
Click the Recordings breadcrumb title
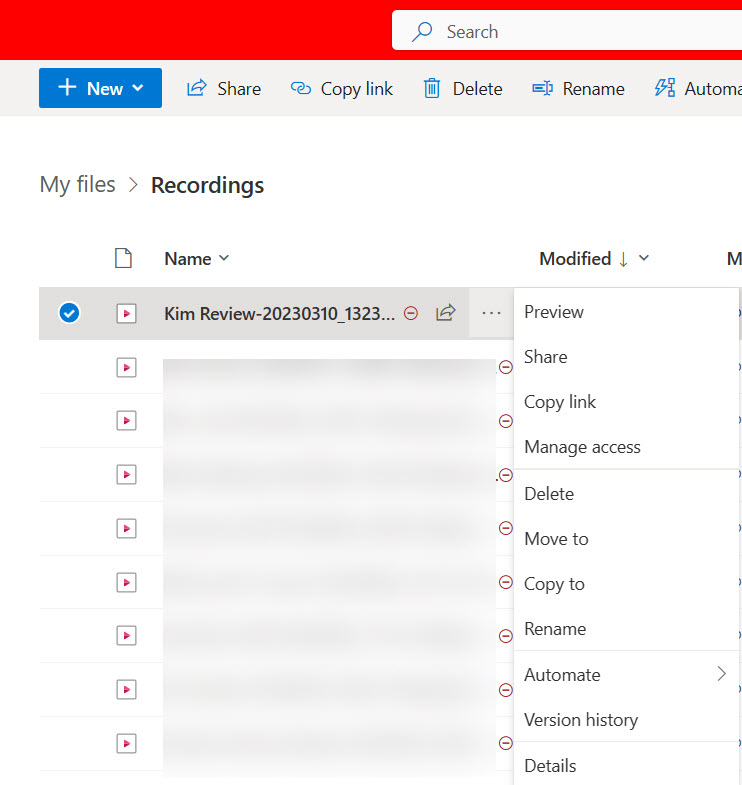point(207,185)
